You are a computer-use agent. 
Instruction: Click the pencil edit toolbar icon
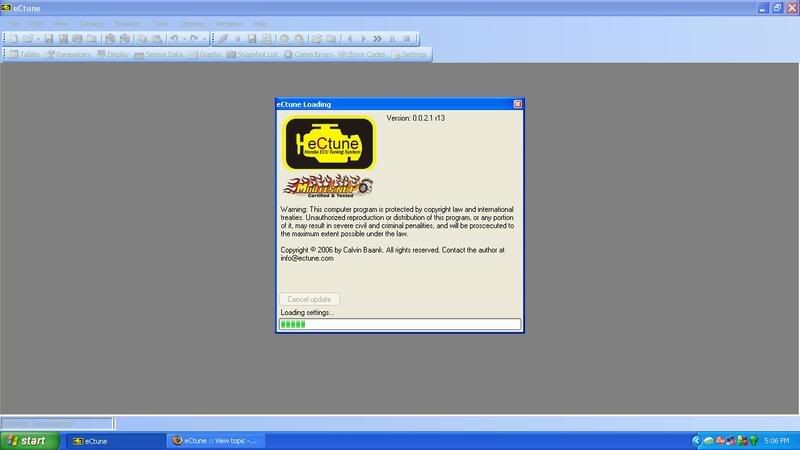[x=223, y=39]
